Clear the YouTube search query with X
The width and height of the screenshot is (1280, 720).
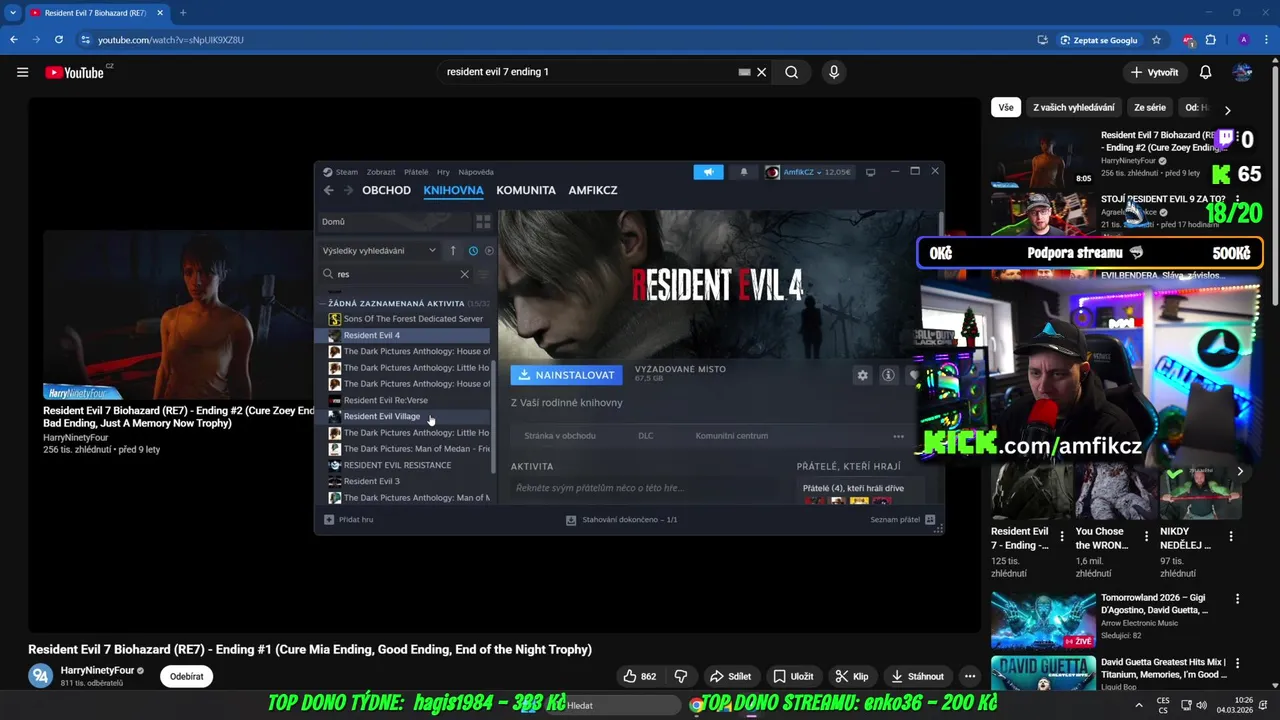tap(761, 72)
